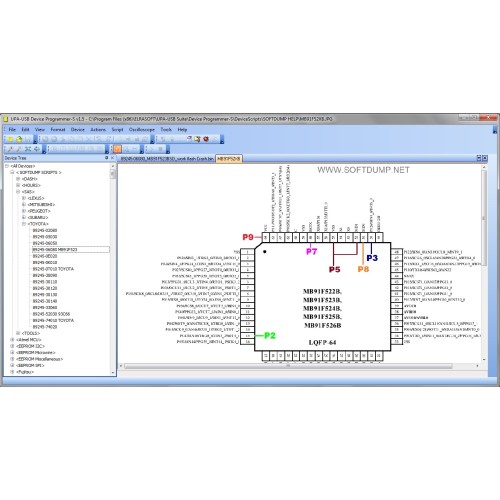
Task: Click the yellow note icon beside red icon
Action: click(x=197, y=139)
